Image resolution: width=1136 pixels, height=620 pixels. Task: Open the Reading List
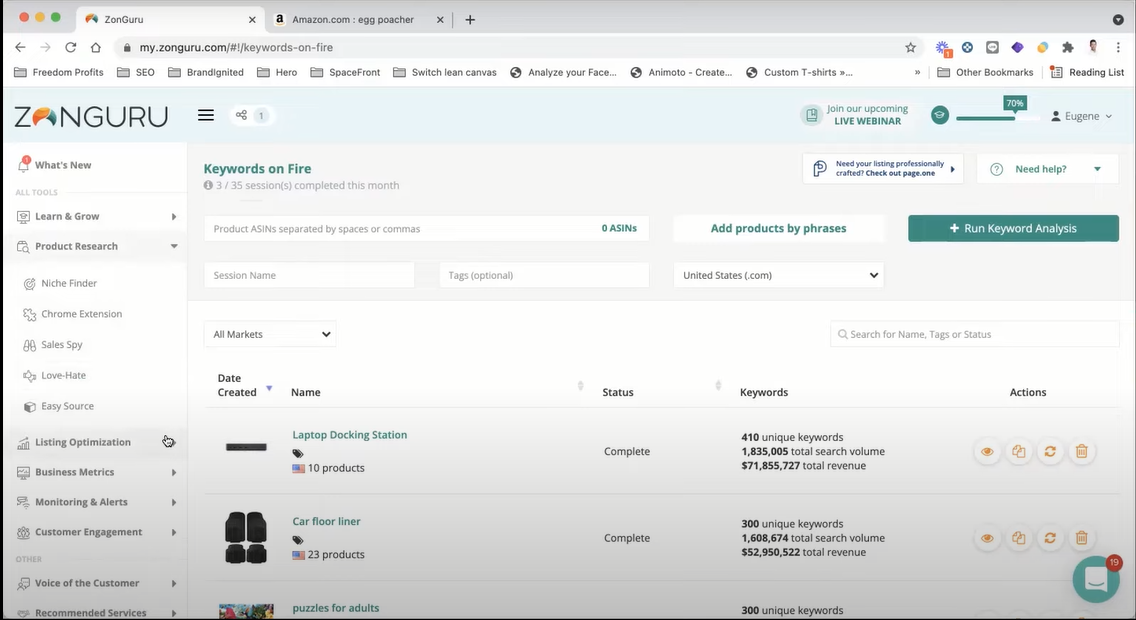1087,72
